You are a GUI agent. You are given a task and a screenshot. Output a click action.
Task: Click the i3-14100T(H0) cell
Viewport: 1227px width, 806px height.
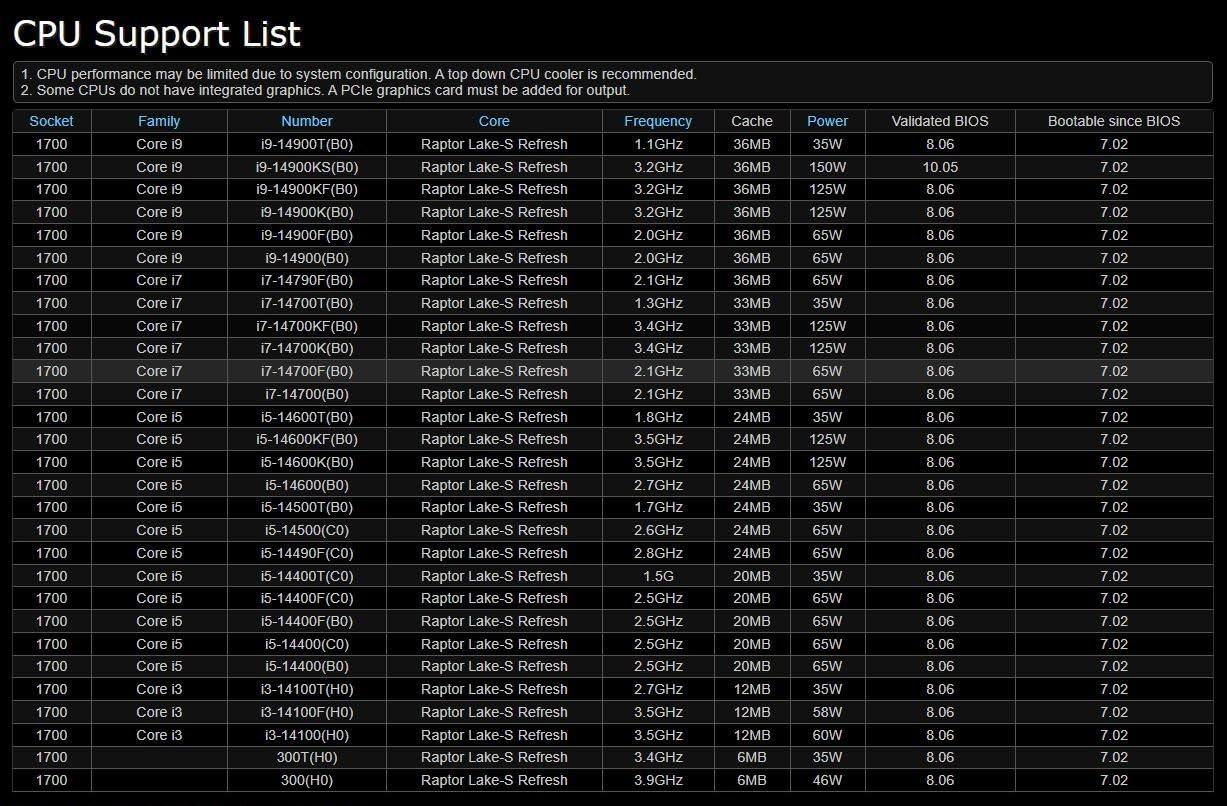pos(306,689)
